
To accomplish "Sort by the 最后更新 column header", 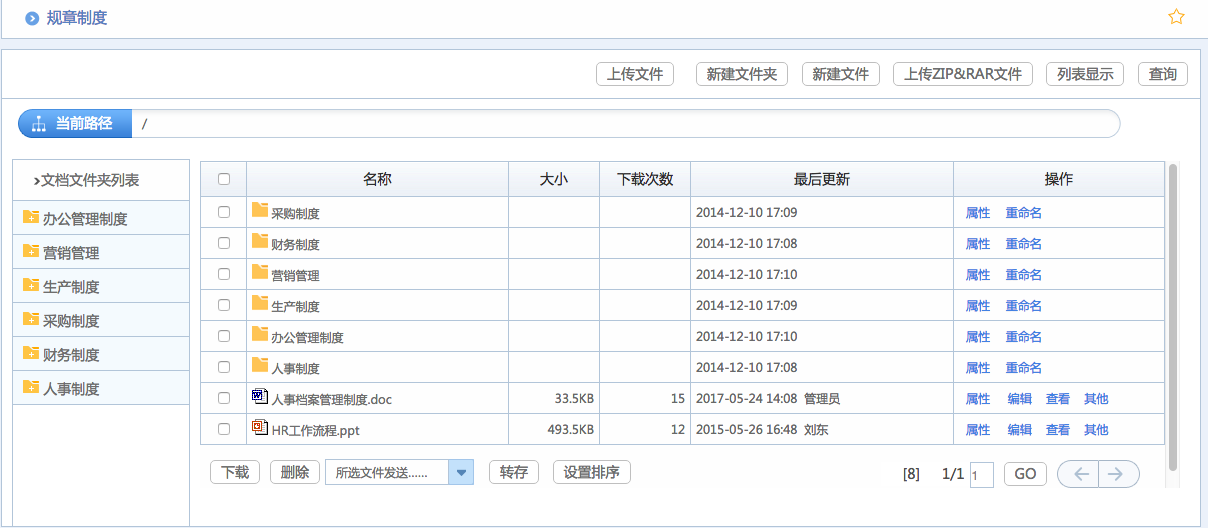I will 821,179.
